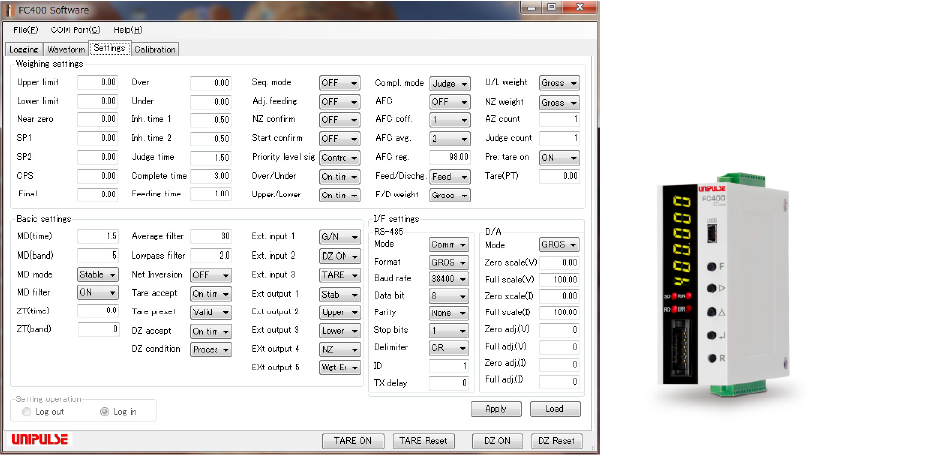Click the RS-485 ID input field
Screen dimensions: 939x455
[x=449, y=366]
